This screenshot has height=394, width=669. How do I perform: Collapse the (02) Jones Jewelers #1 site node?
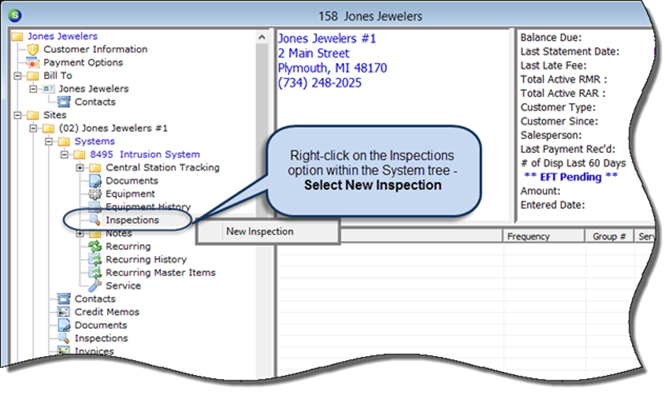click(33, 128)
